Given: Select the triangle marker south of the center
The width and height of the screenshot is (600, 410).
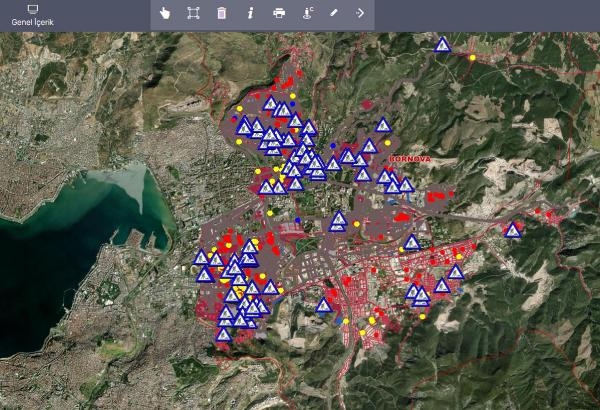Looking at the screenshot, I should pos(324,305).
